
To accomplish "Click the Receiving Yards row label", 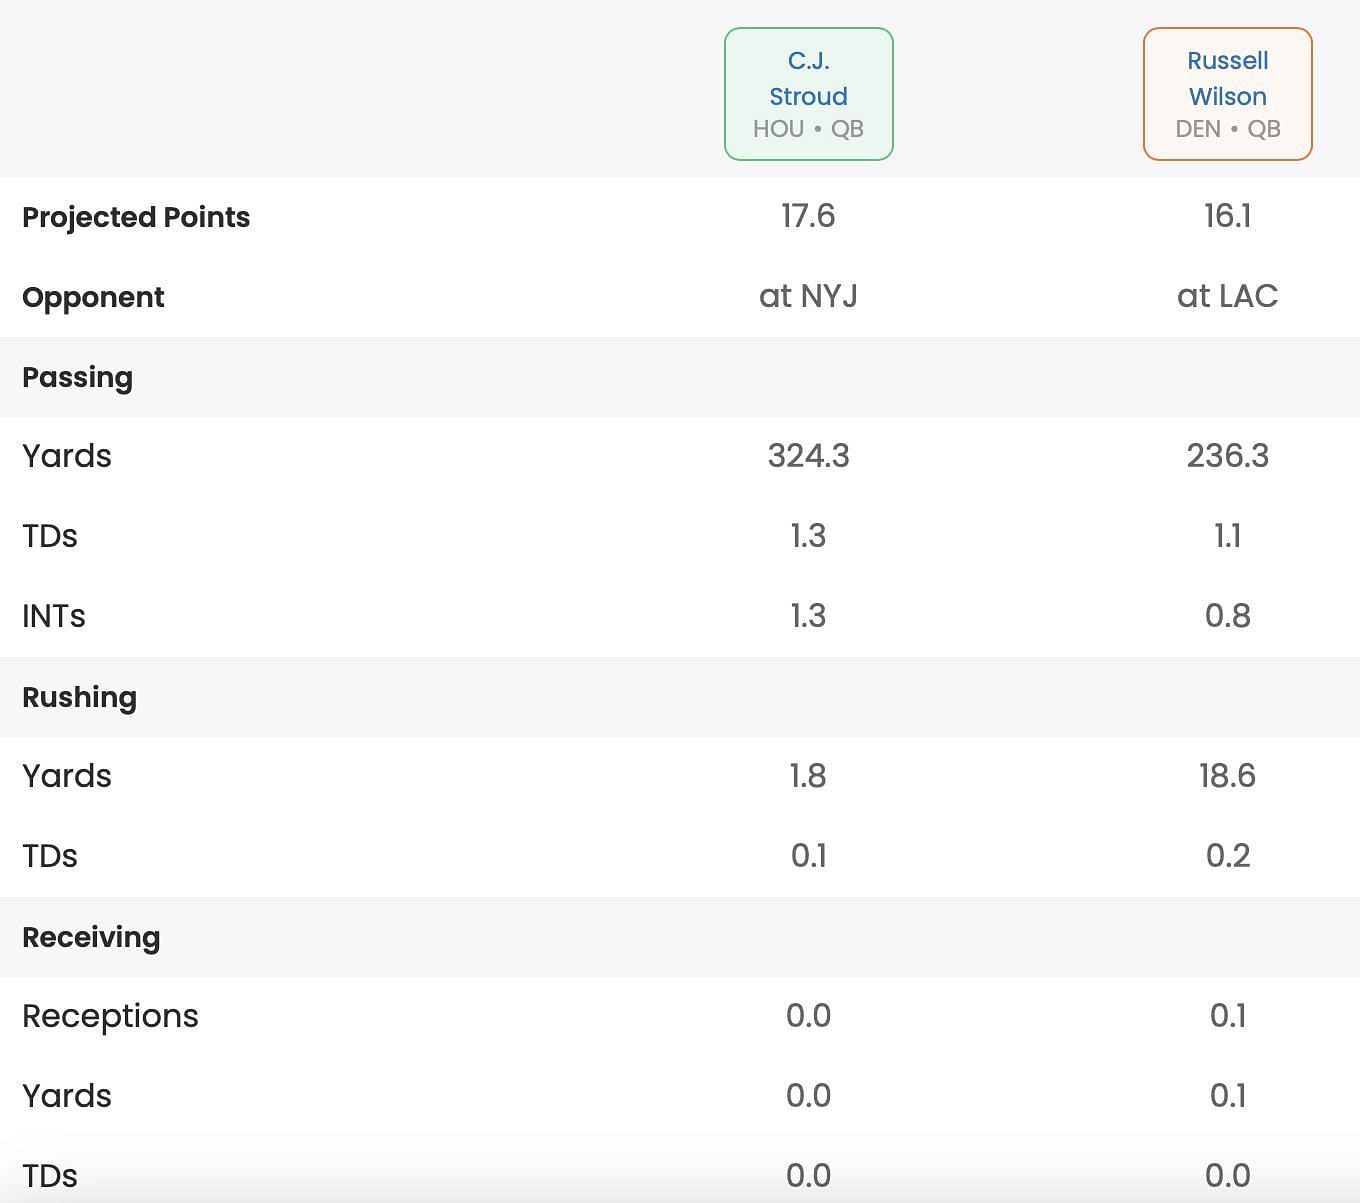I will coord(67,1096).
